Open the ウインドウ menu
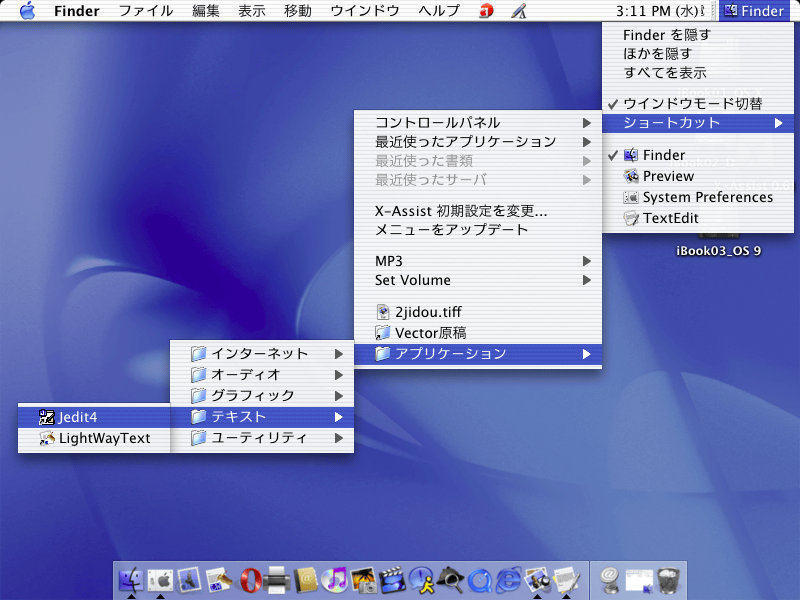 coord(365,11)
